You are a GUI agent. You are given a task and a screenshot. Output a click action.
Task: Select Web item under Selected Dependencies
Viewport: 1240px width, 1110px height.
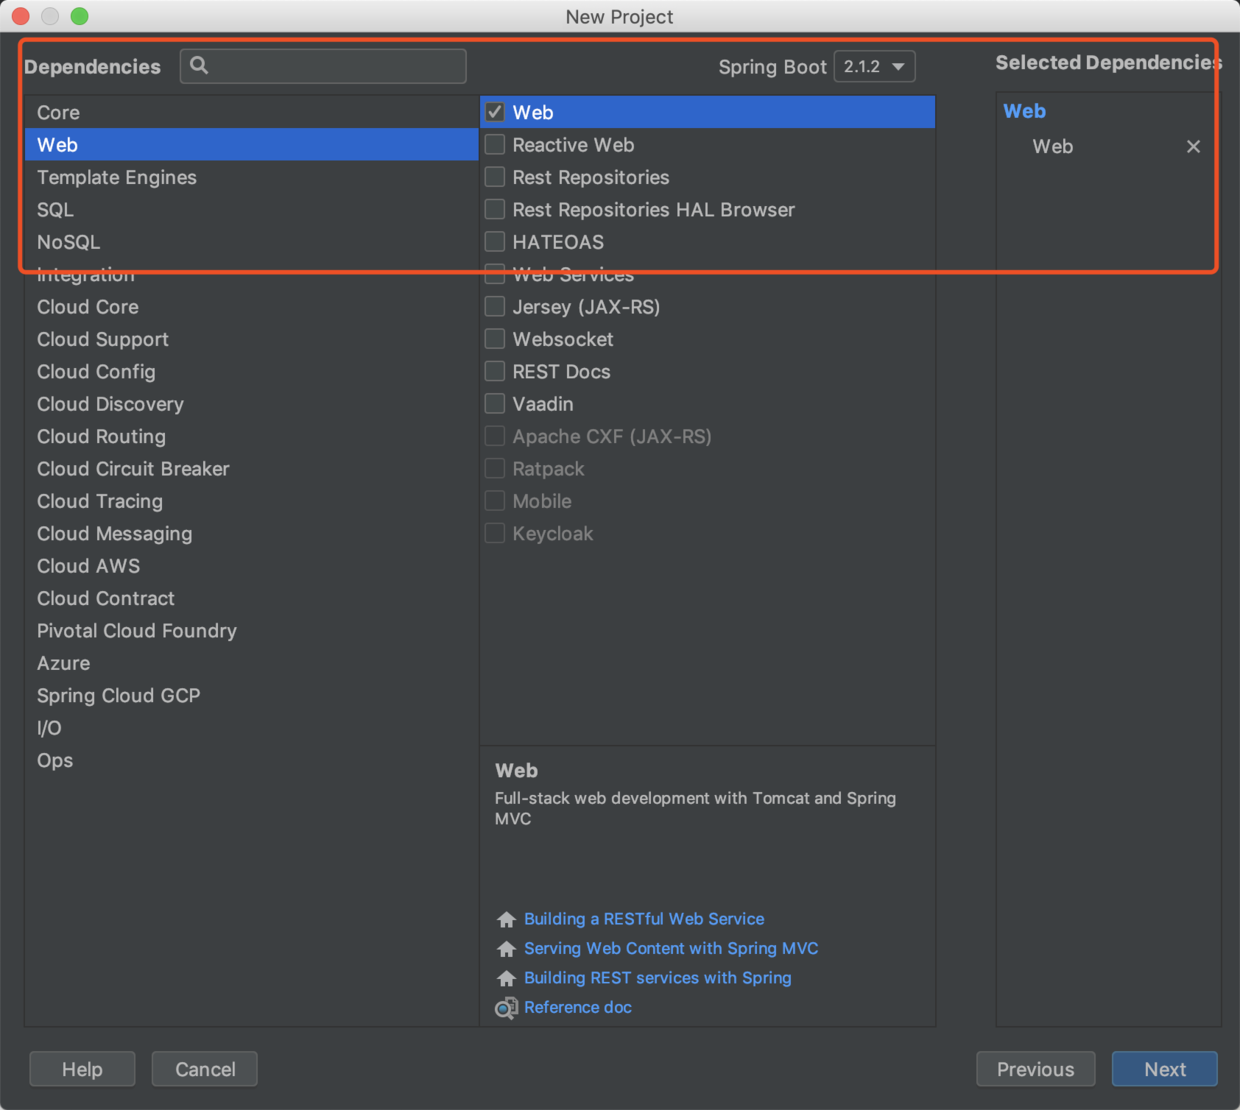pyautogui.click(x=1053, y=146)
